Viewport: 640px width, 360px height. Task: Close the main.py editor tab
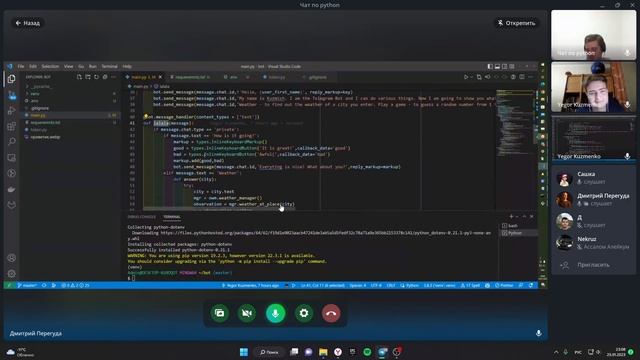[160, 77]
